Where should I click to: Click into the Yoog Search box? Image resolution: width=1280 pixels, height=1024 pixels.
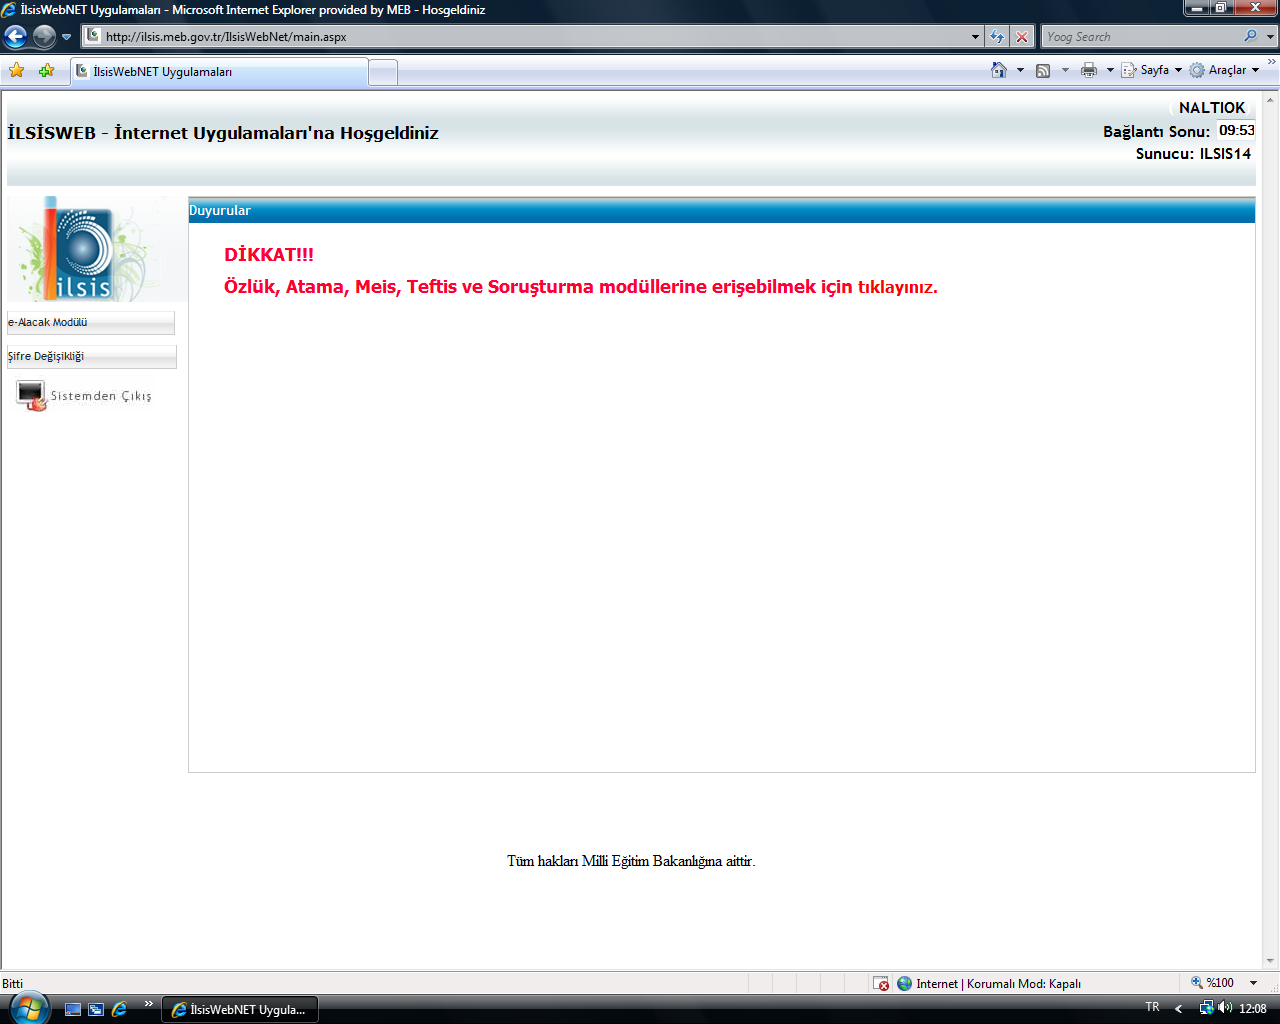tap(1140, 37)
